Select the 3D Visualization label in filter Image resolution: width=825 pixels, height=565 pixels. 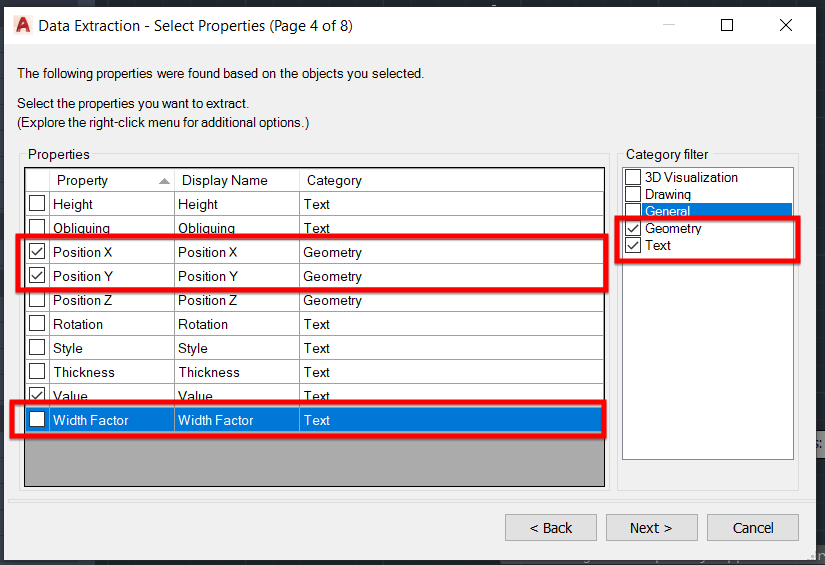691,177
